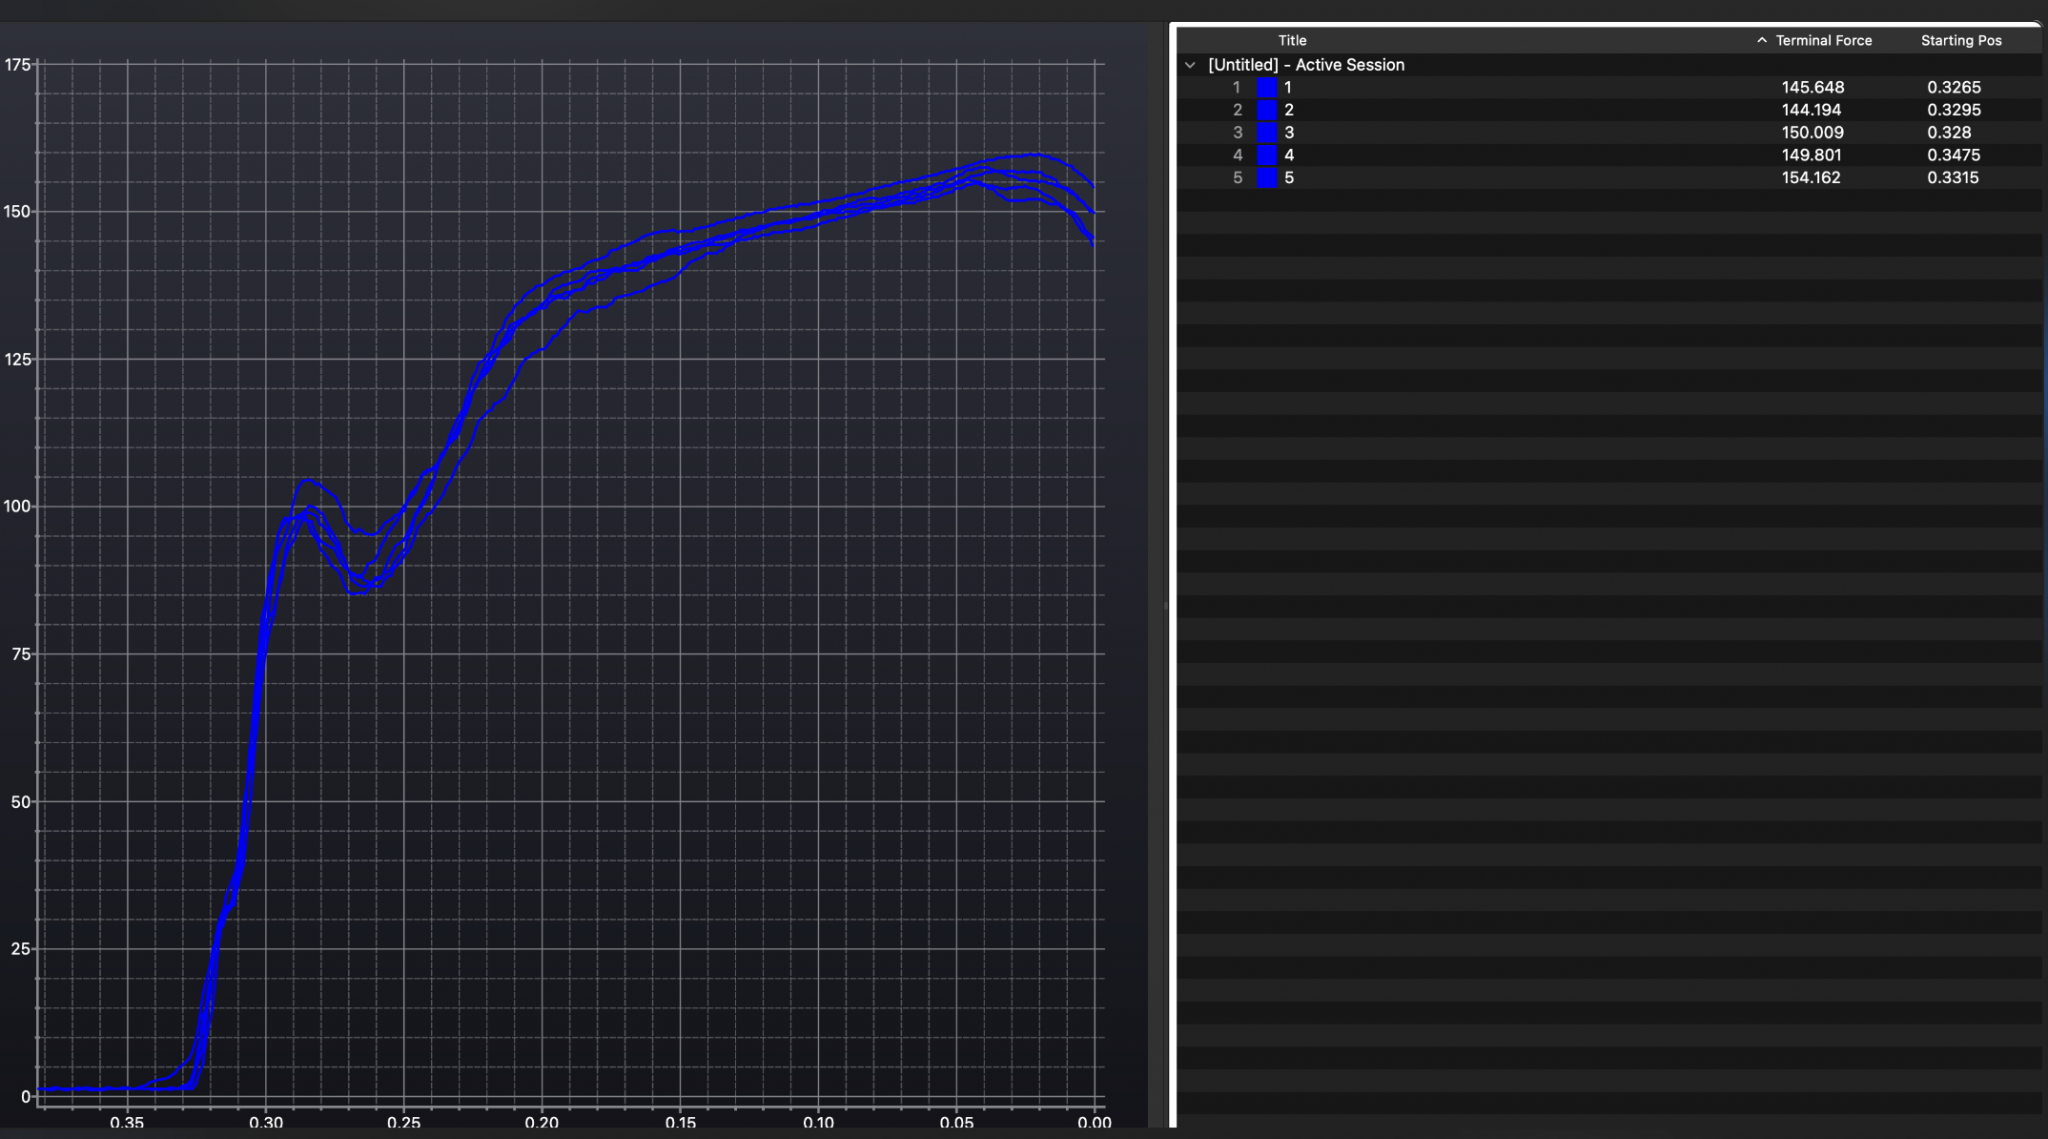Open the blue color swatch for row 3
The height and width of the screenshot is (1139, 2048).
pos(1267,132)
